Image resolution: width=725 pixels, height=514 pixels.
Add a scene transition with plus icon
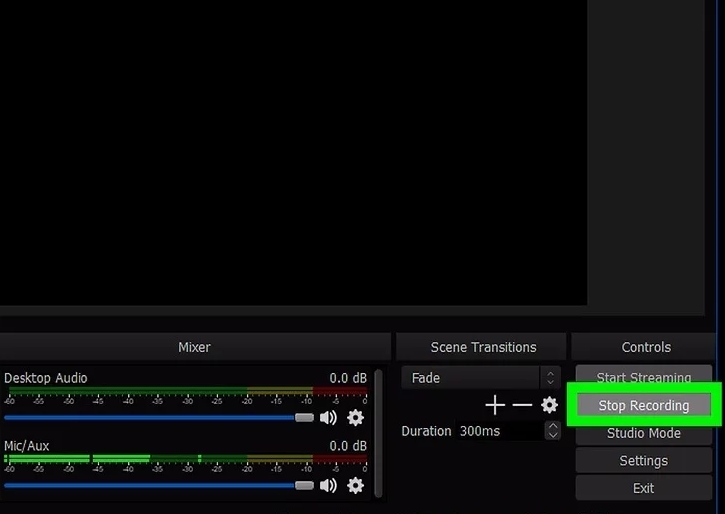click(x=495, y=405)
